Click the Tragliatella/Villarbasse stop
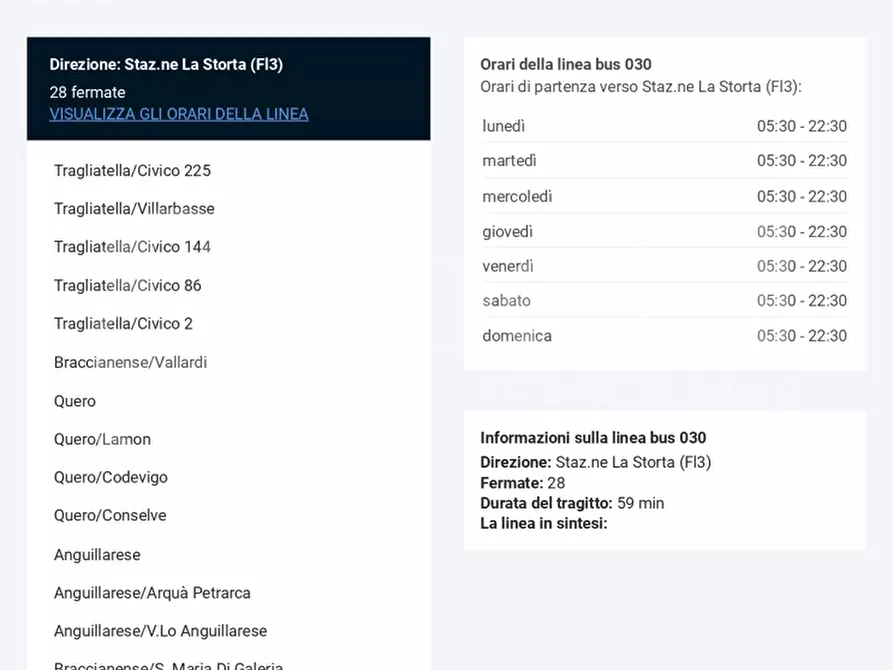893x670 pixels. click(x=134, y=209)
